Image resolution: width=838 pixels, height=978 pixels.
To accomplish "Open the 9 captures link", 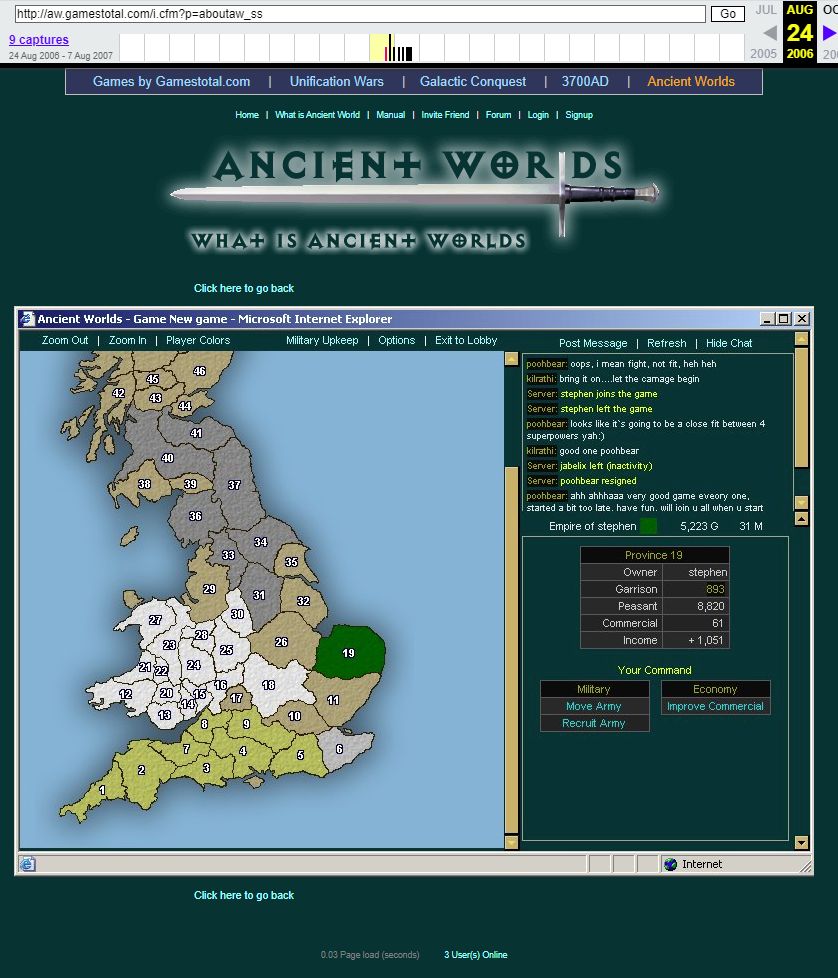I will click(39, 40).
